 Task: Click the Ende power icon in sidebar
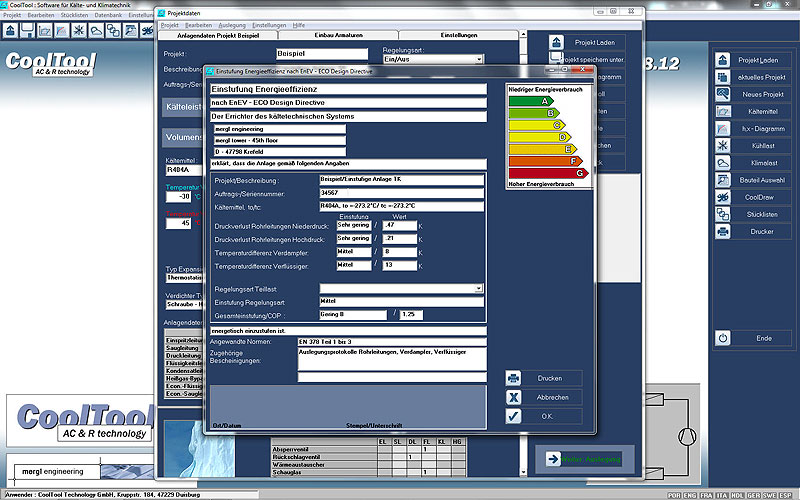pyautogui.click(x=722, y=338)
